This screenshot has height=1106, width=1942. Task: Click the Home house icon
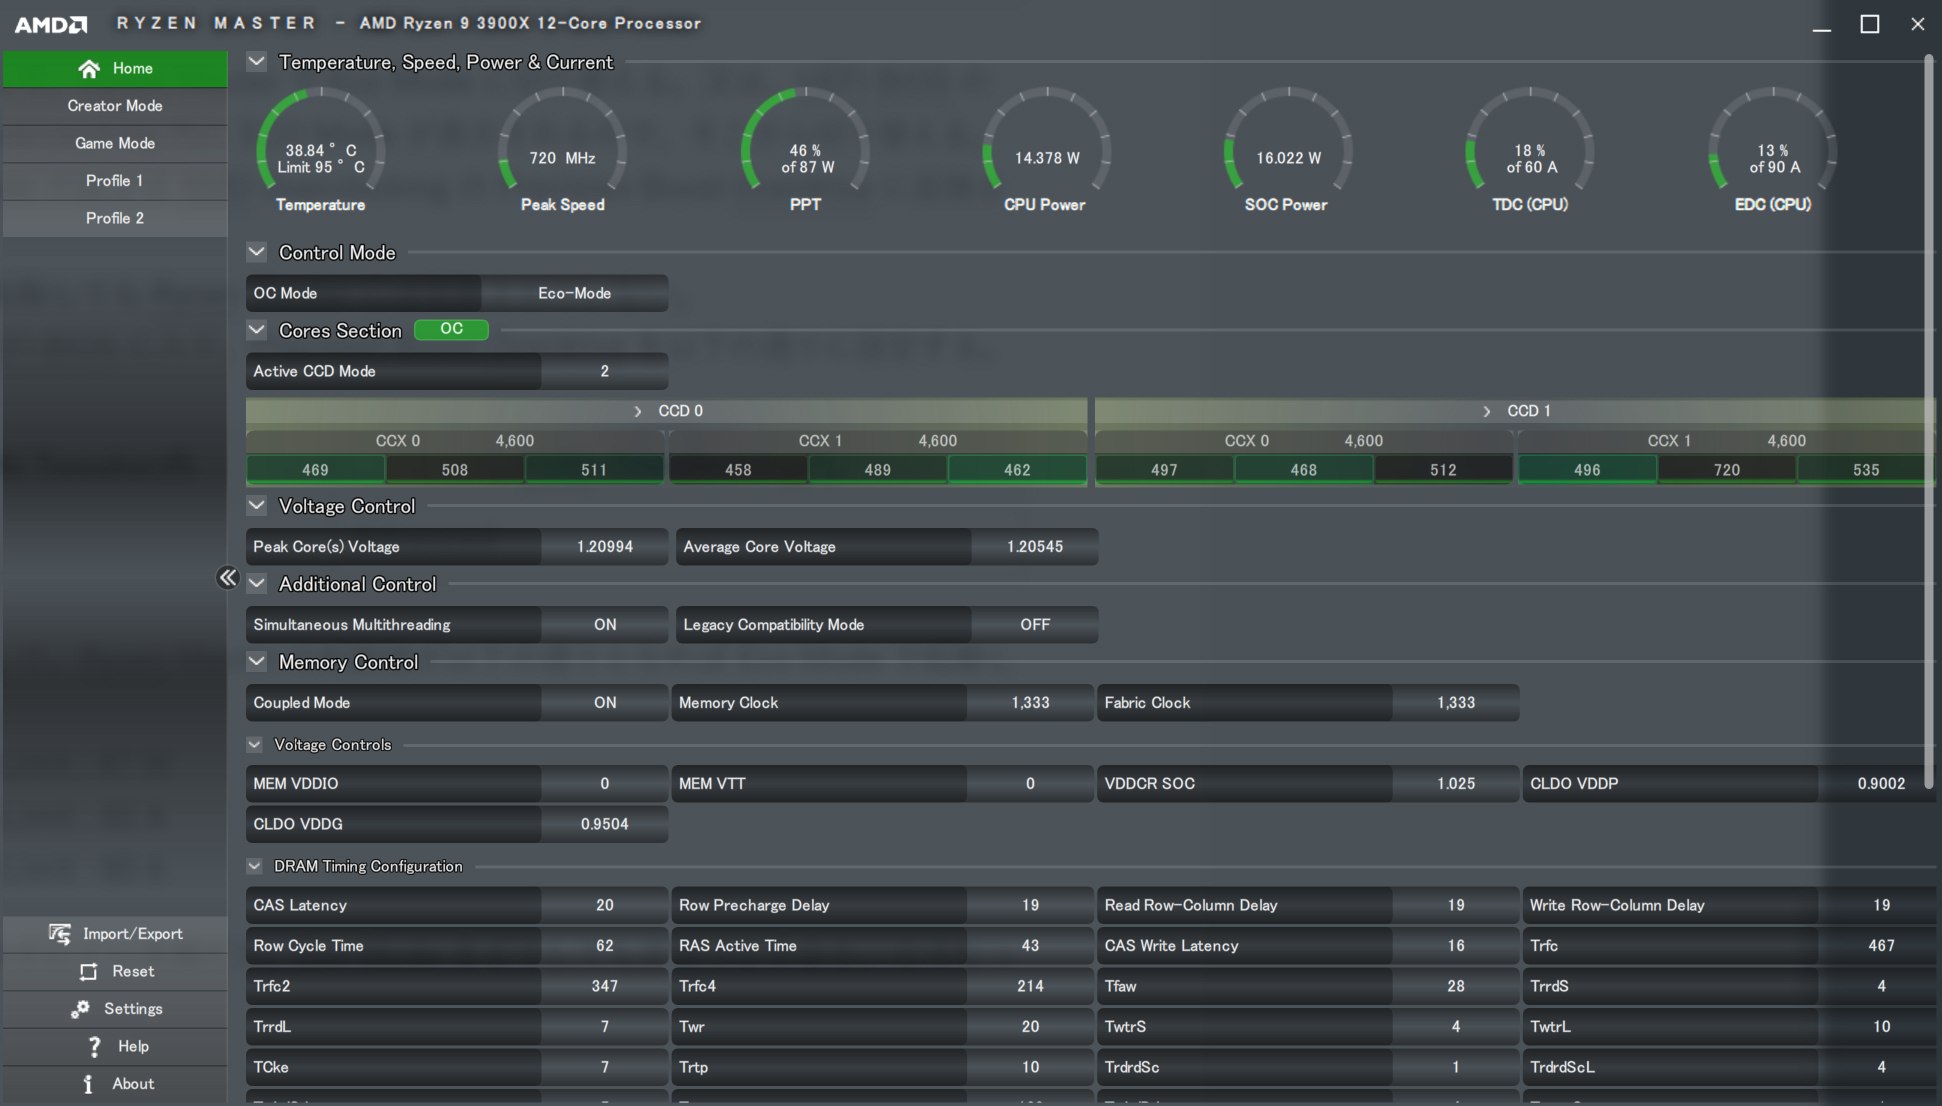click(89, 68)
